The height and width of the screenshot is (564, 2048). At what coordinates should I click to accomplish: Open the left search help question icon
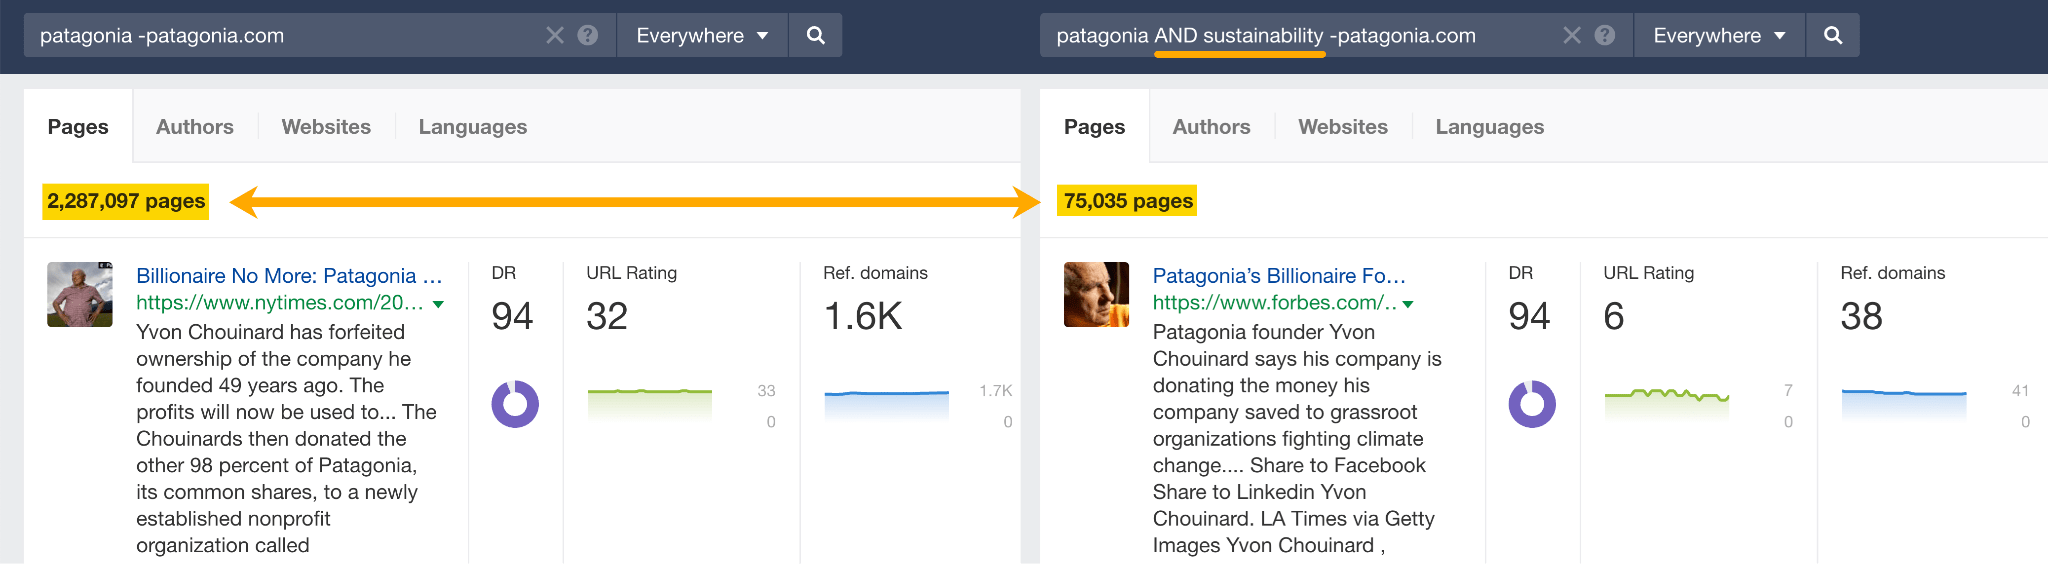click(588, 36)
